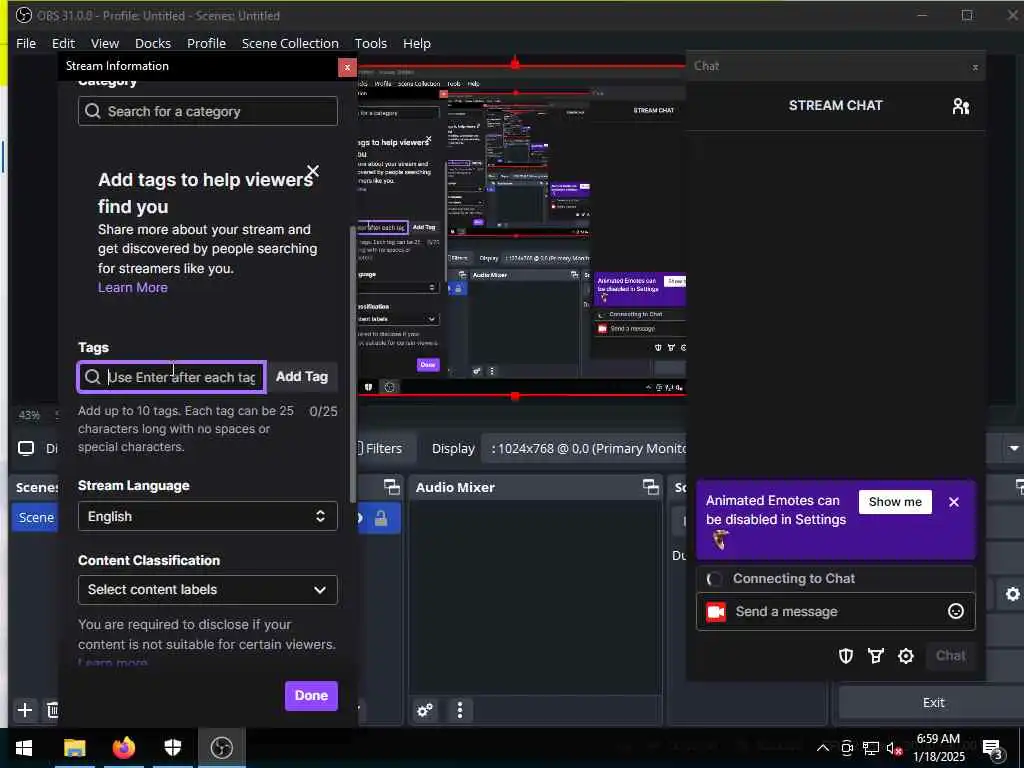The image size is (1024, 768).
Task: Click the network tray icon
Action: point(870,748)
